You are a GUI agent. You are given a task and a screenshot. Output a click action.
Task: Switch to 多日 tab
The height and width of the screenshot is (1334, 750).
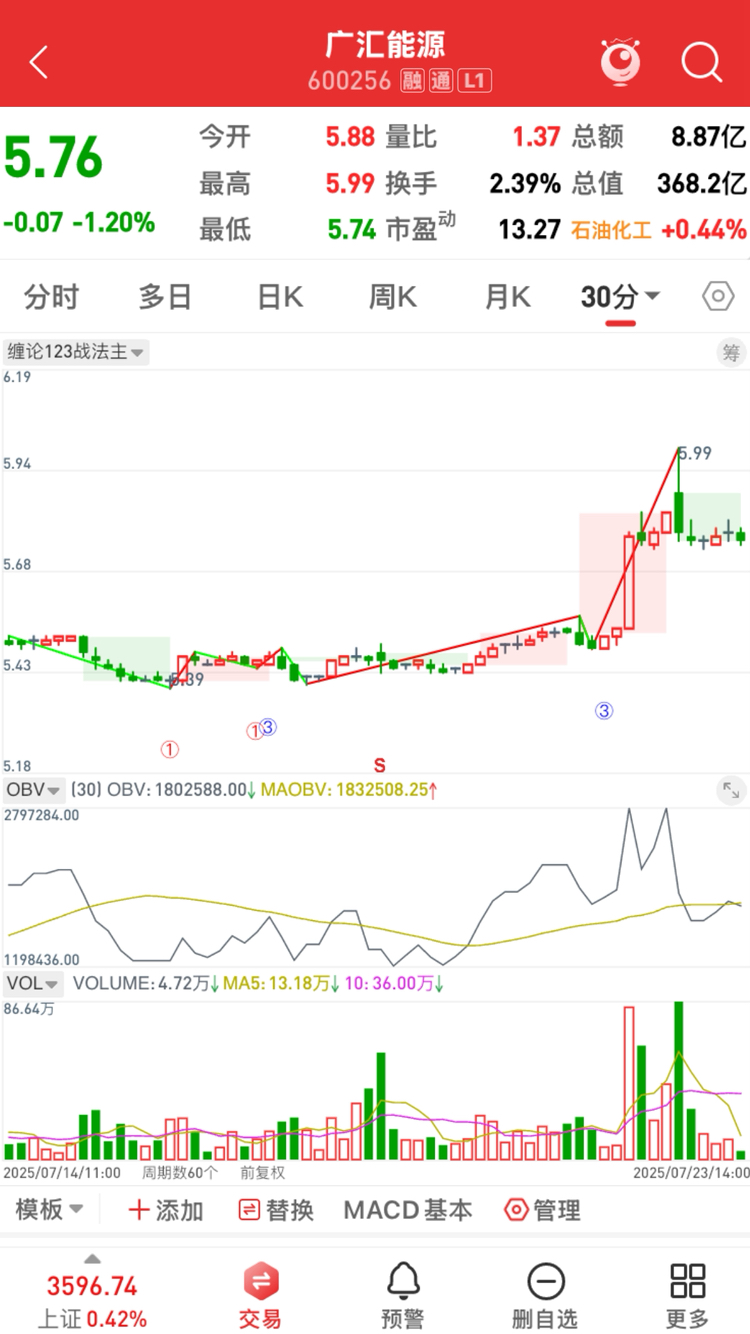(165, 297)
